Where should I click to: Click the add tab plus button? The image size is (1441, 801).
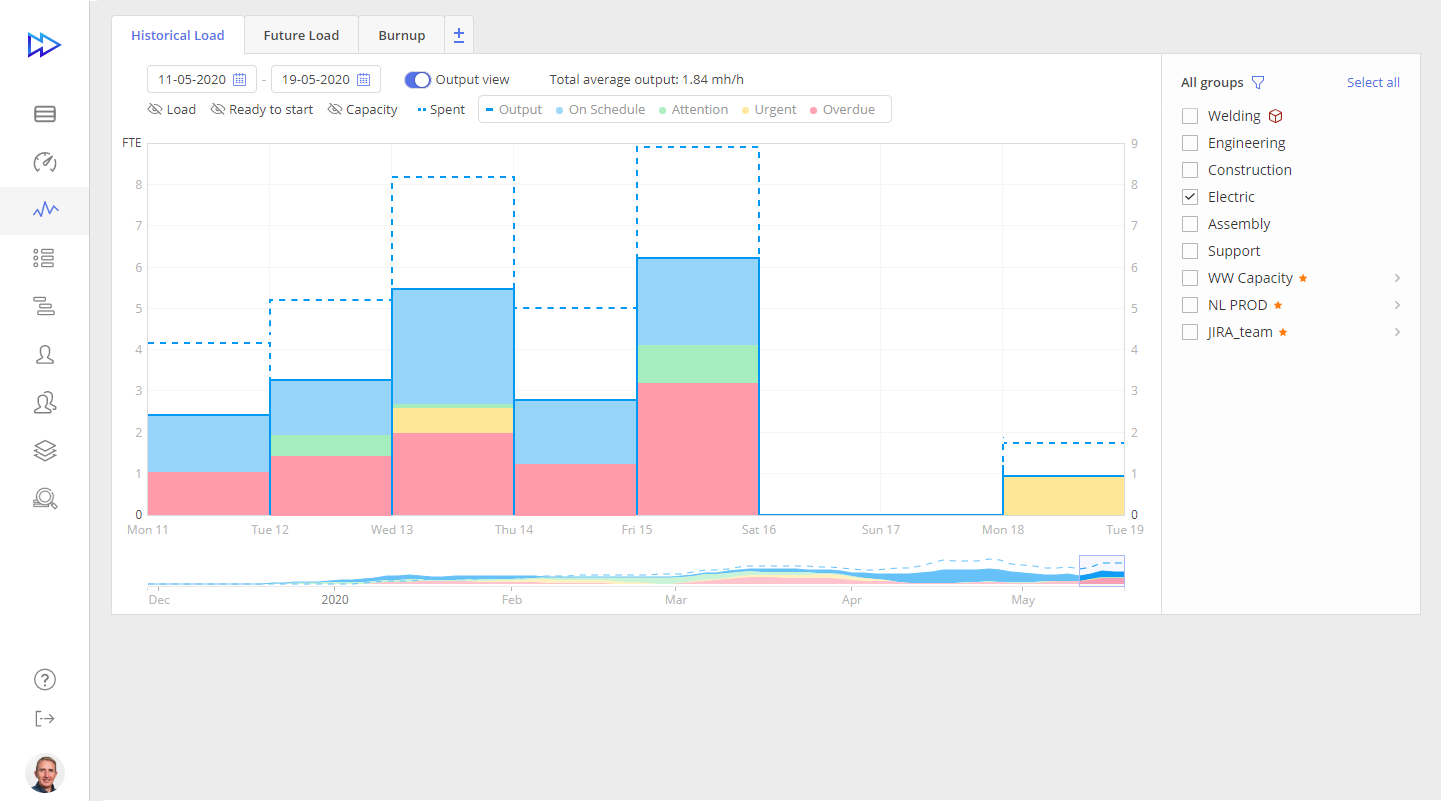(x=459, y=35)
